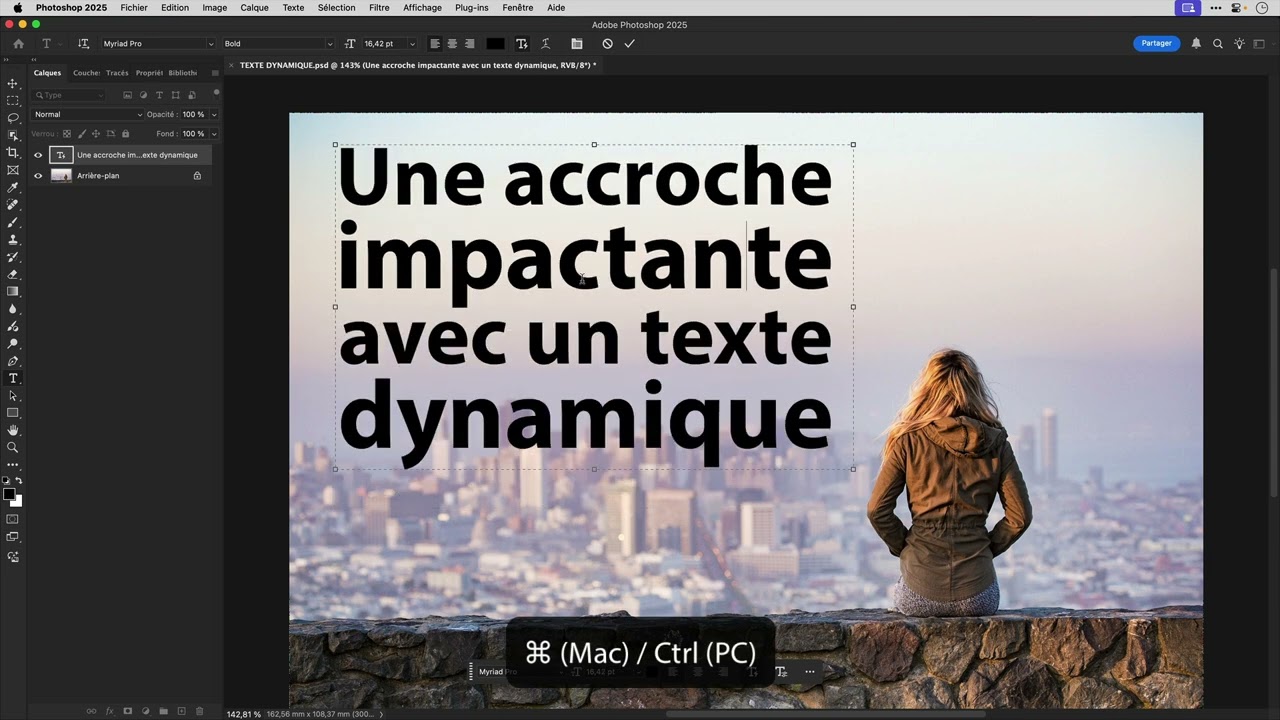Select the Frame tool

[x=13, y=170]
